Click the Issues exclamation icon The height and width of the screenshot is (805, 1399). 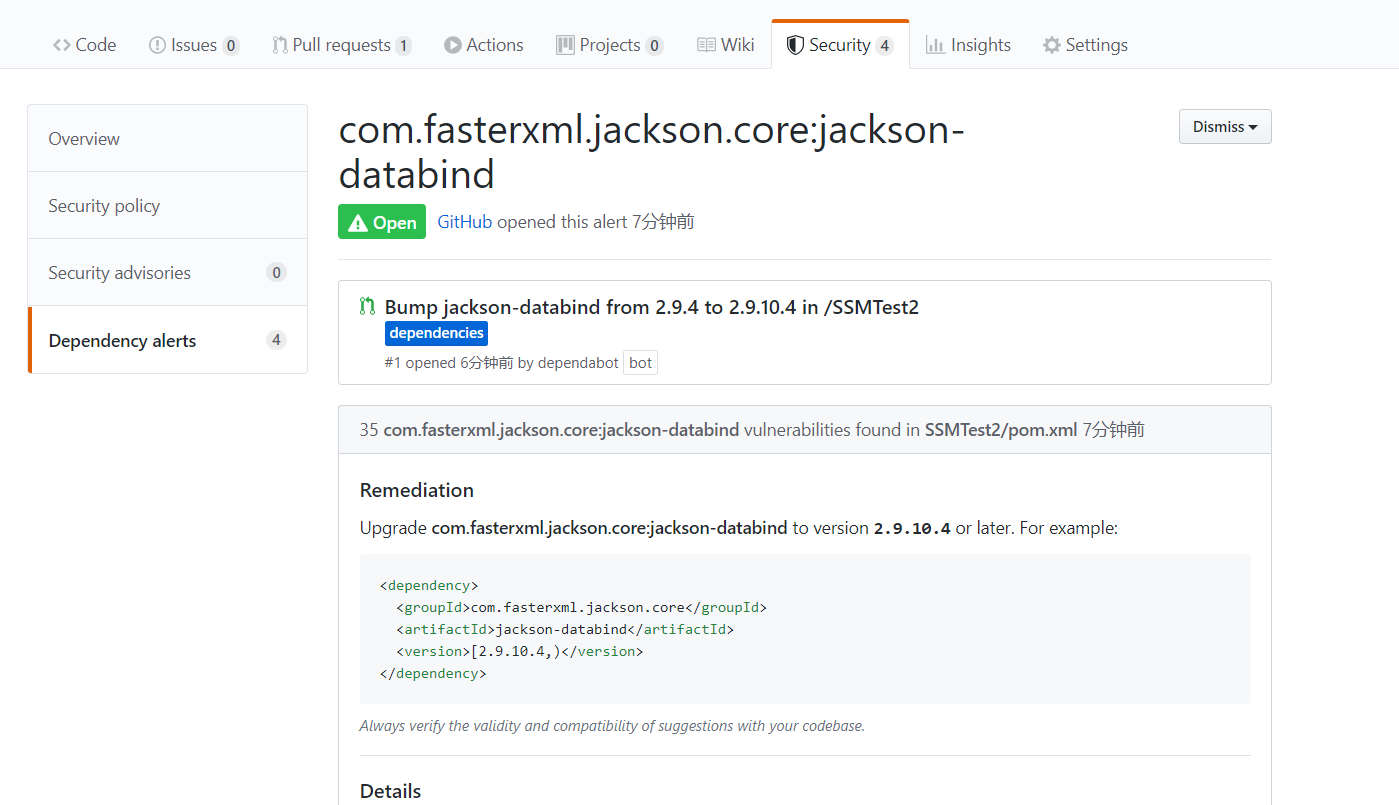click(157, 45)
